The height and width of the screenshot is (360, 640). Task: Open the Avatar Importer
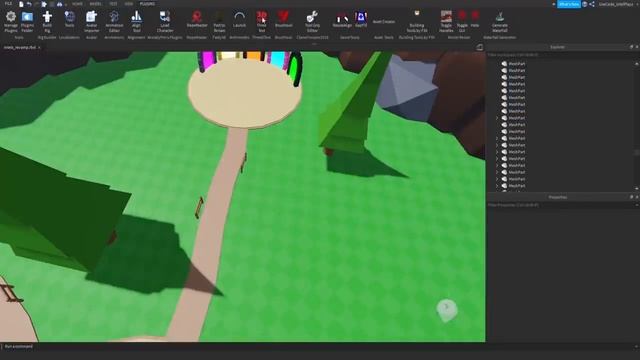(91, 22)
